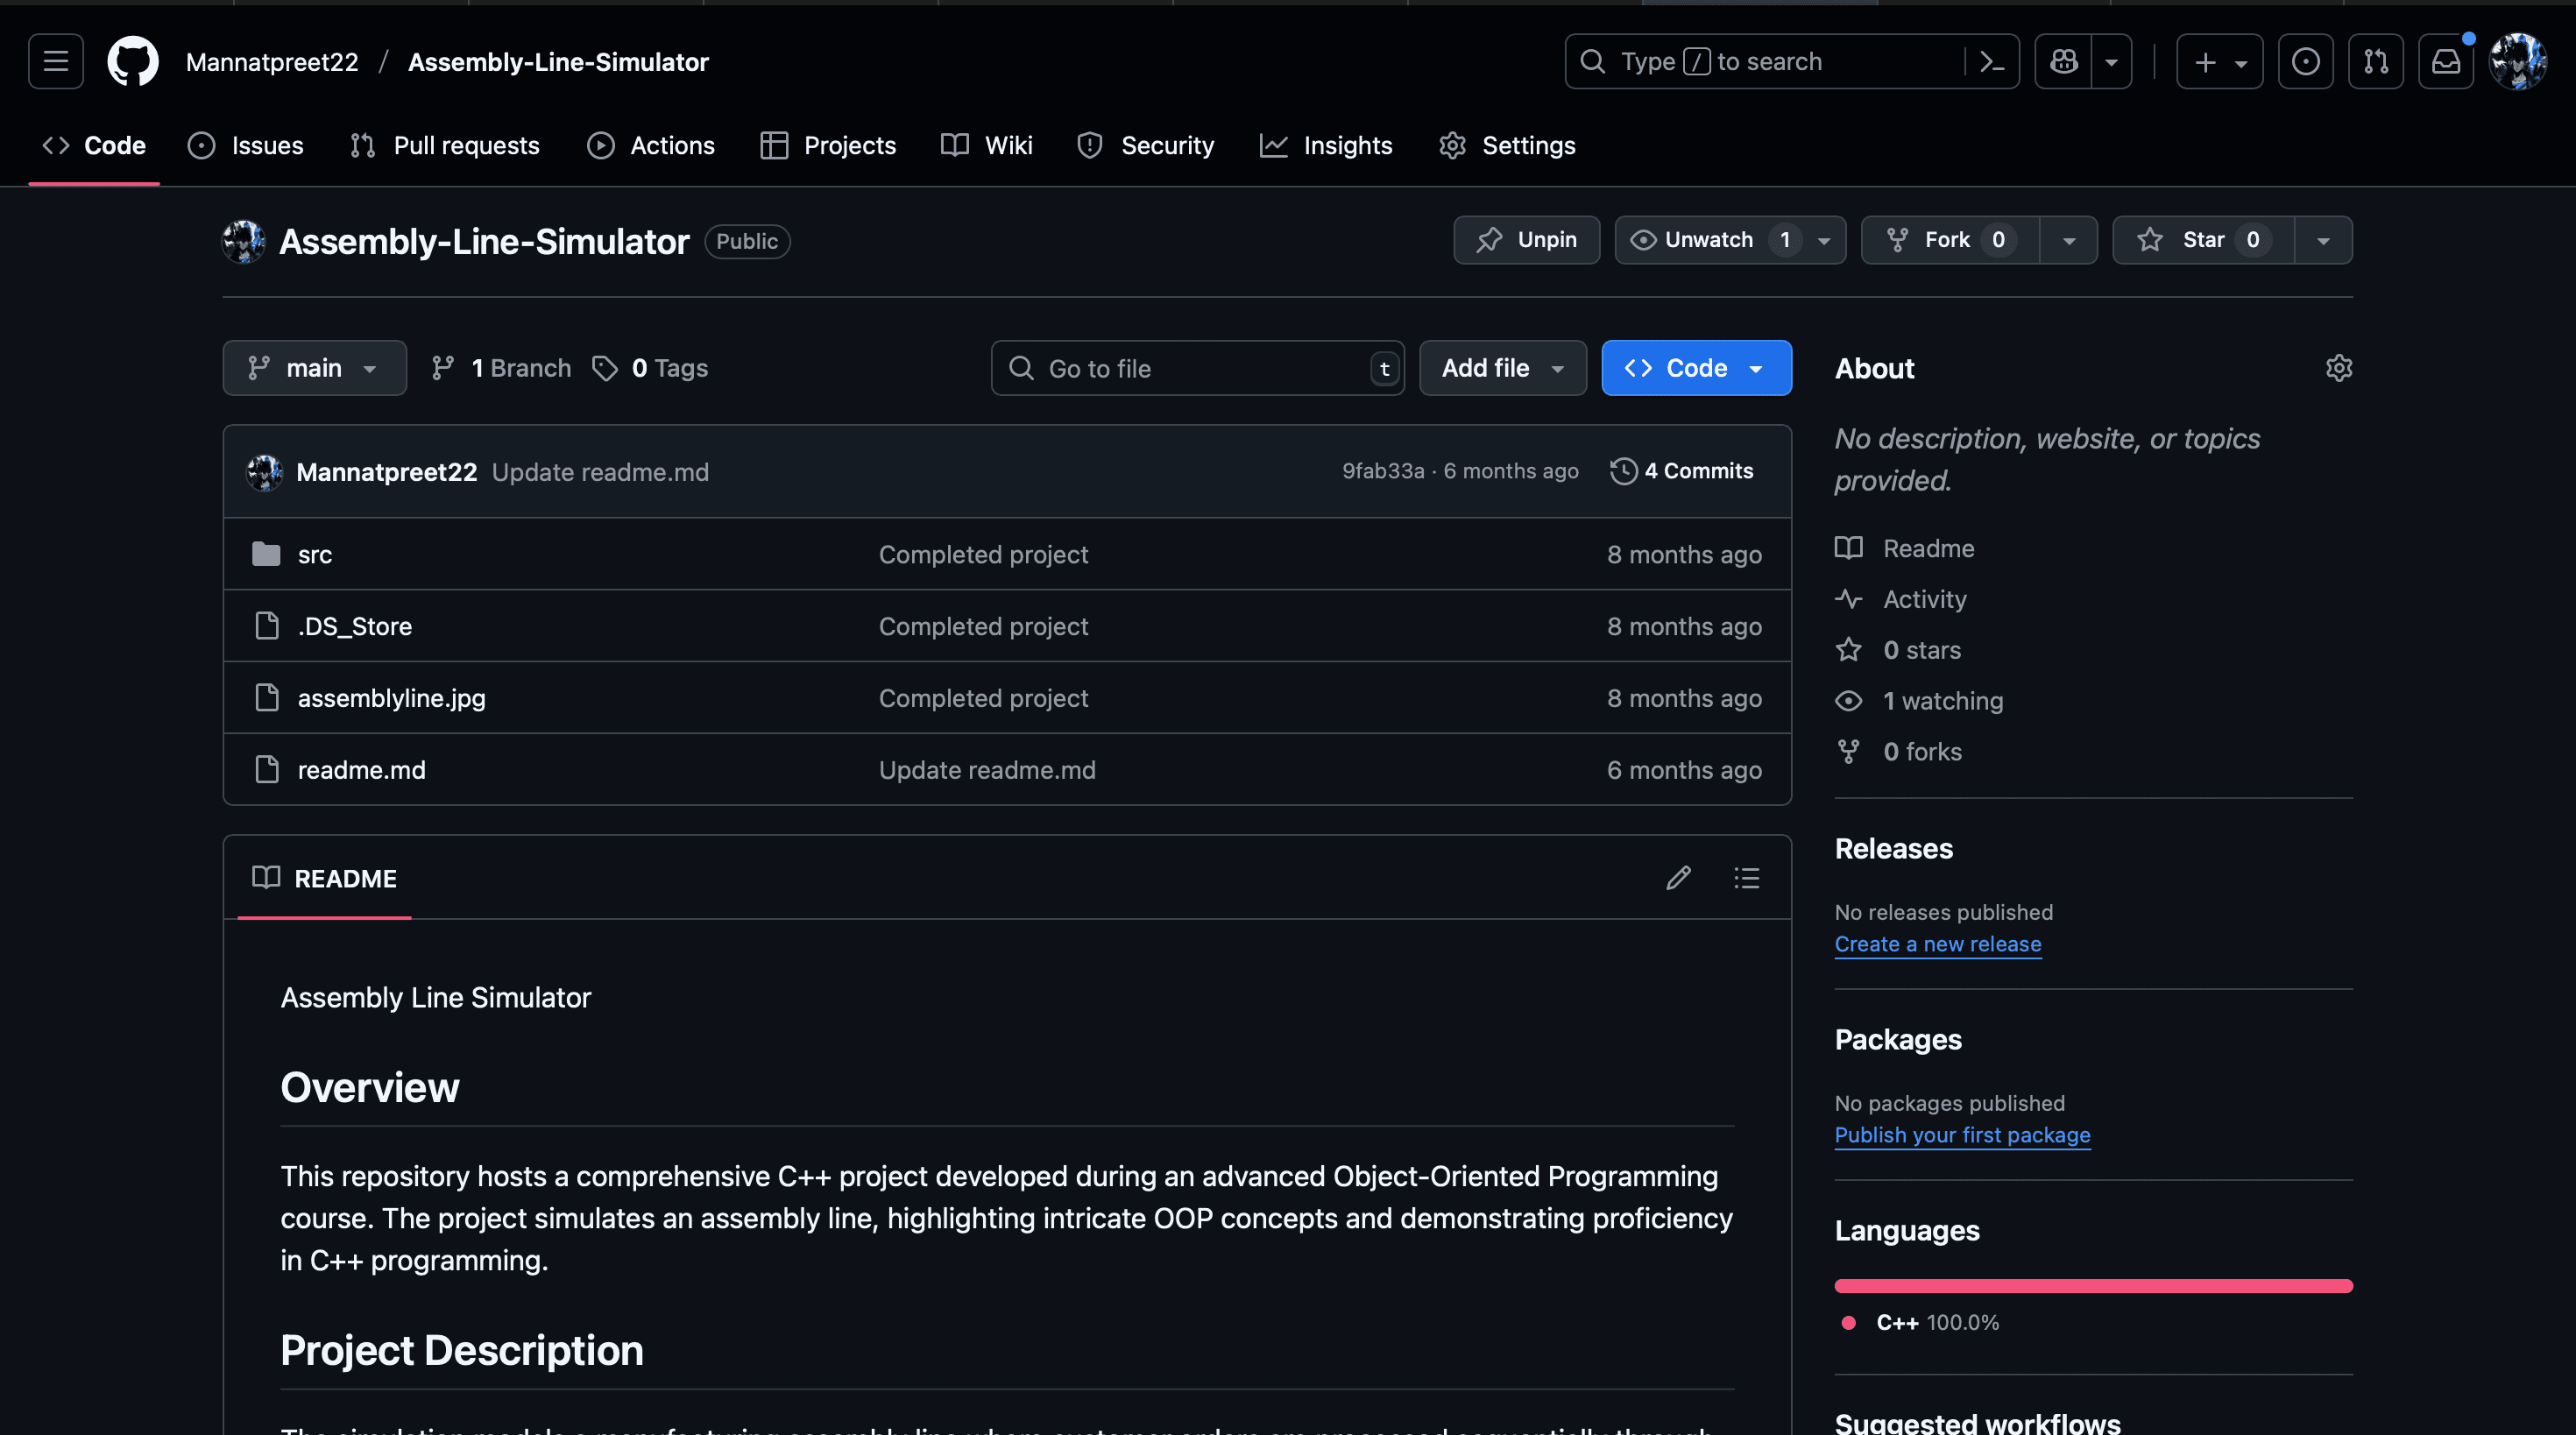Open the 4 Commits history

click(x=1682, y=471)
